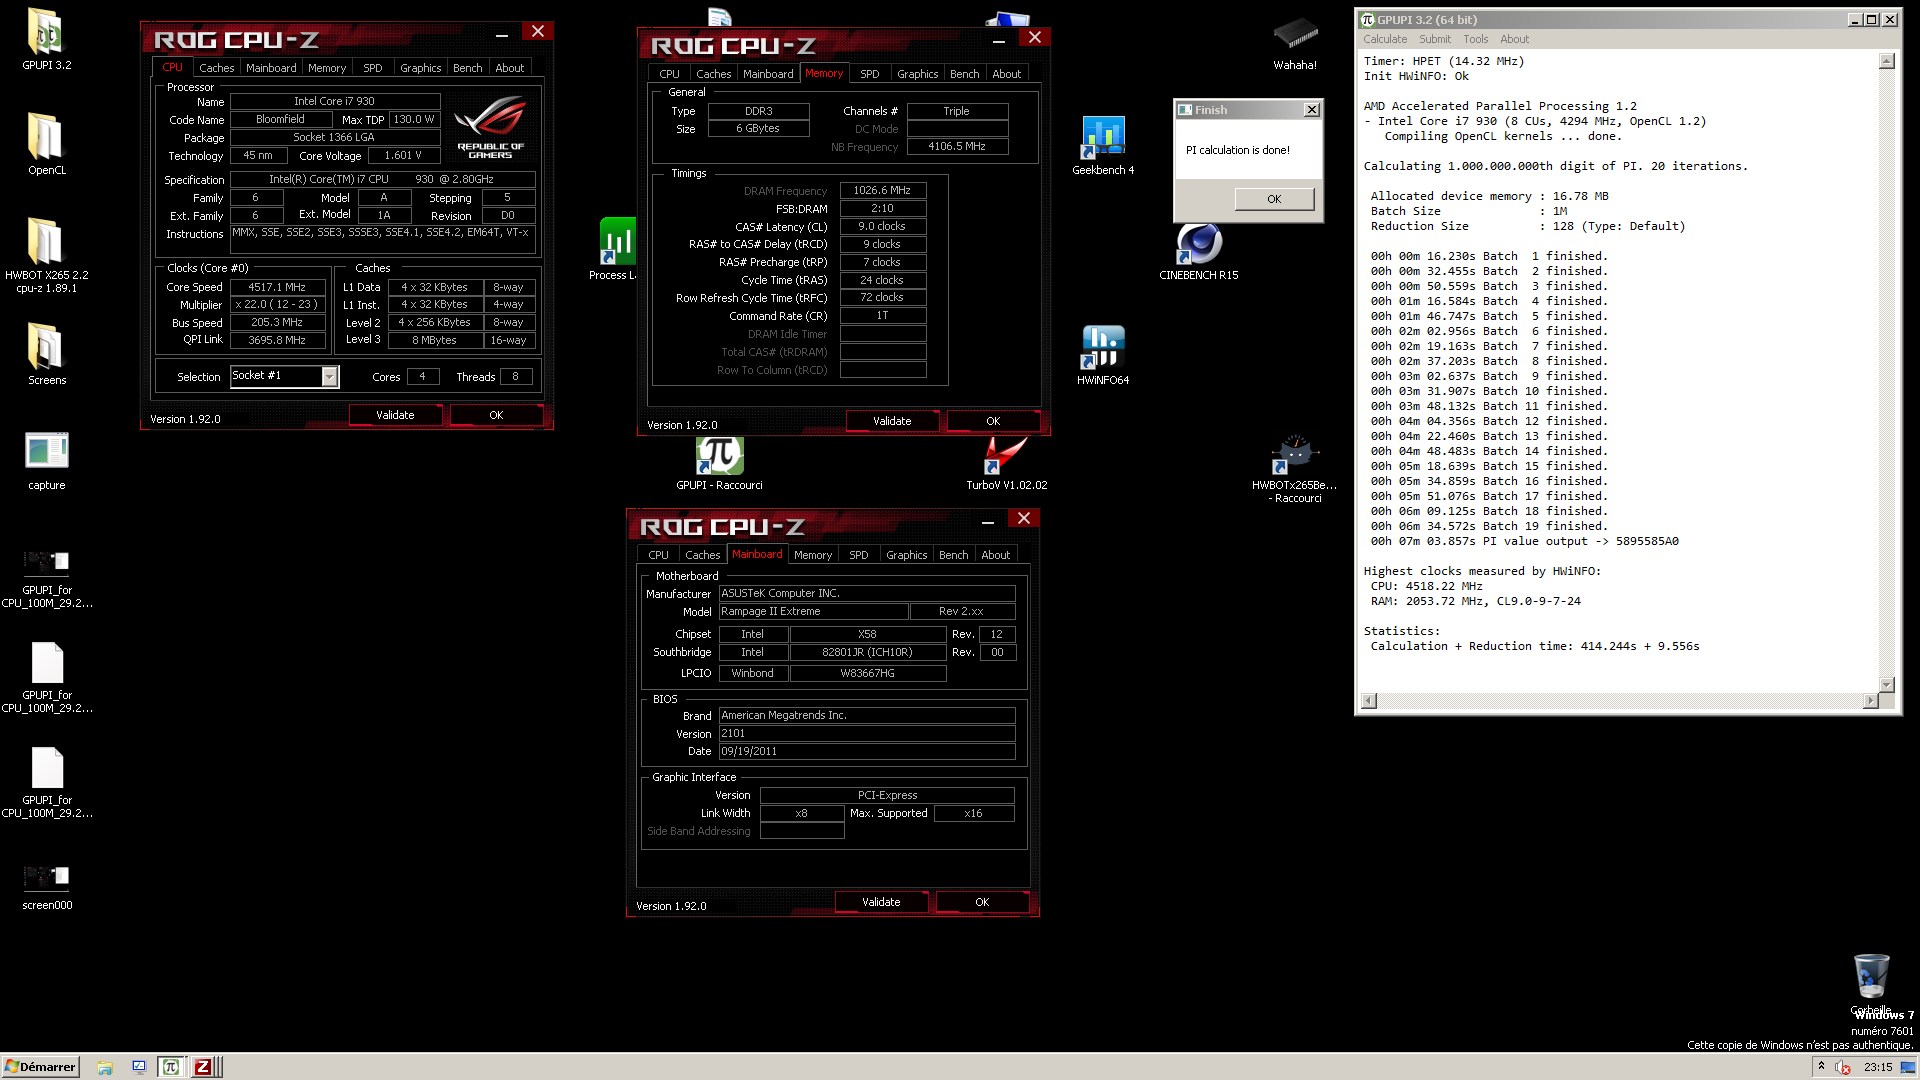1920x1080 pixels.
Task: Open Bench tab in top-left CPU-Z
Action: click(x=468, y=68)
